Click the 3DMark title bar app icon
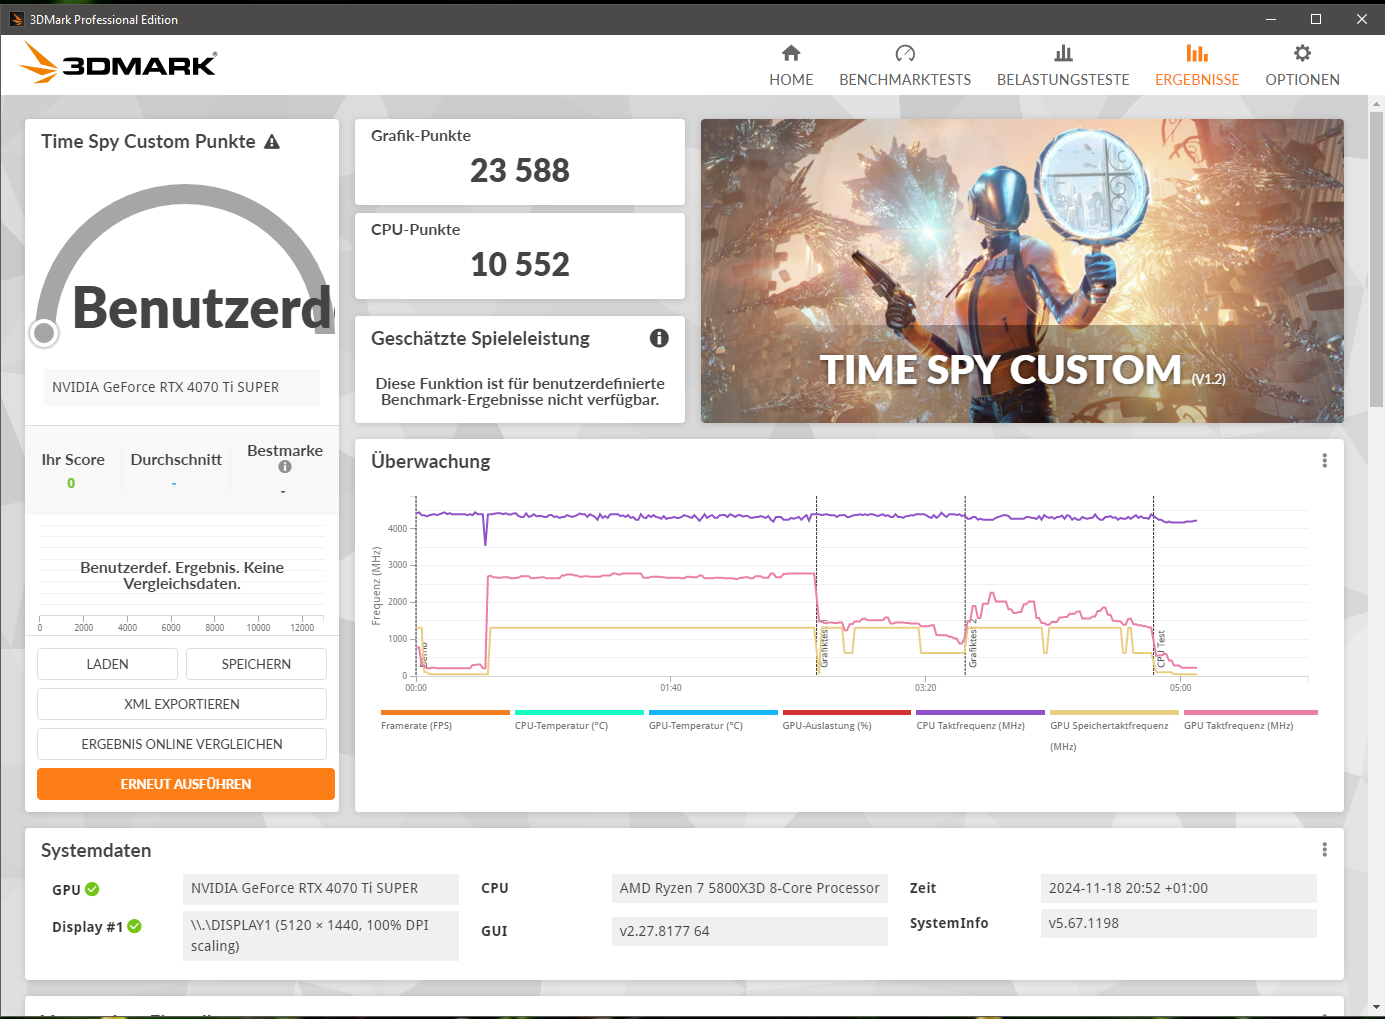Viewport: 1385px width, 1019px height. (16, 19)
